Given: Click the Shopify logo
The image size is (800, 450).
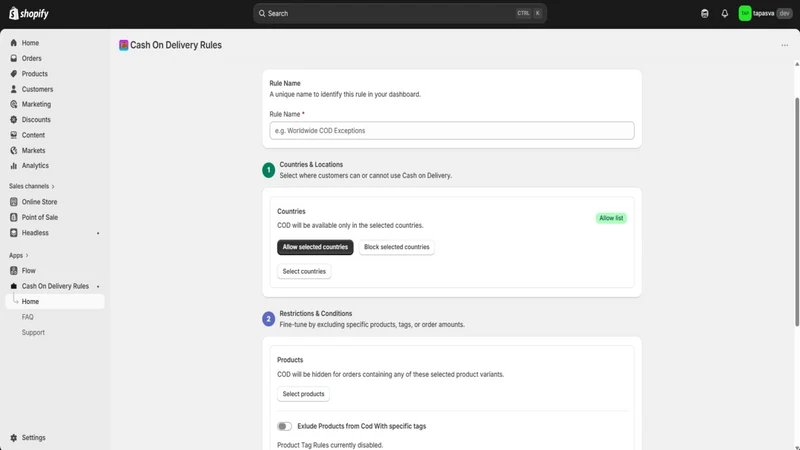Looking at the screenshot, I should [x=29, y=13].
